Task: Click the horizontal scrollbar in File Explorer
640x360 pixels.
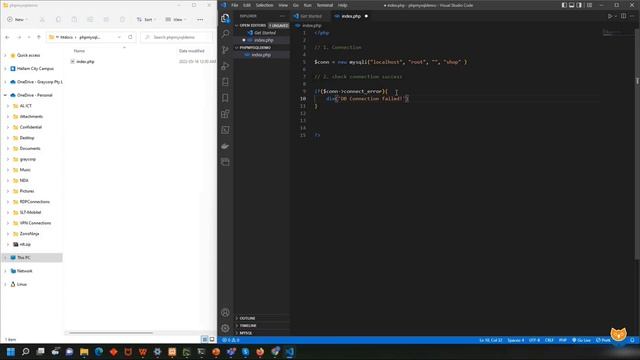Action: [111, 333]
